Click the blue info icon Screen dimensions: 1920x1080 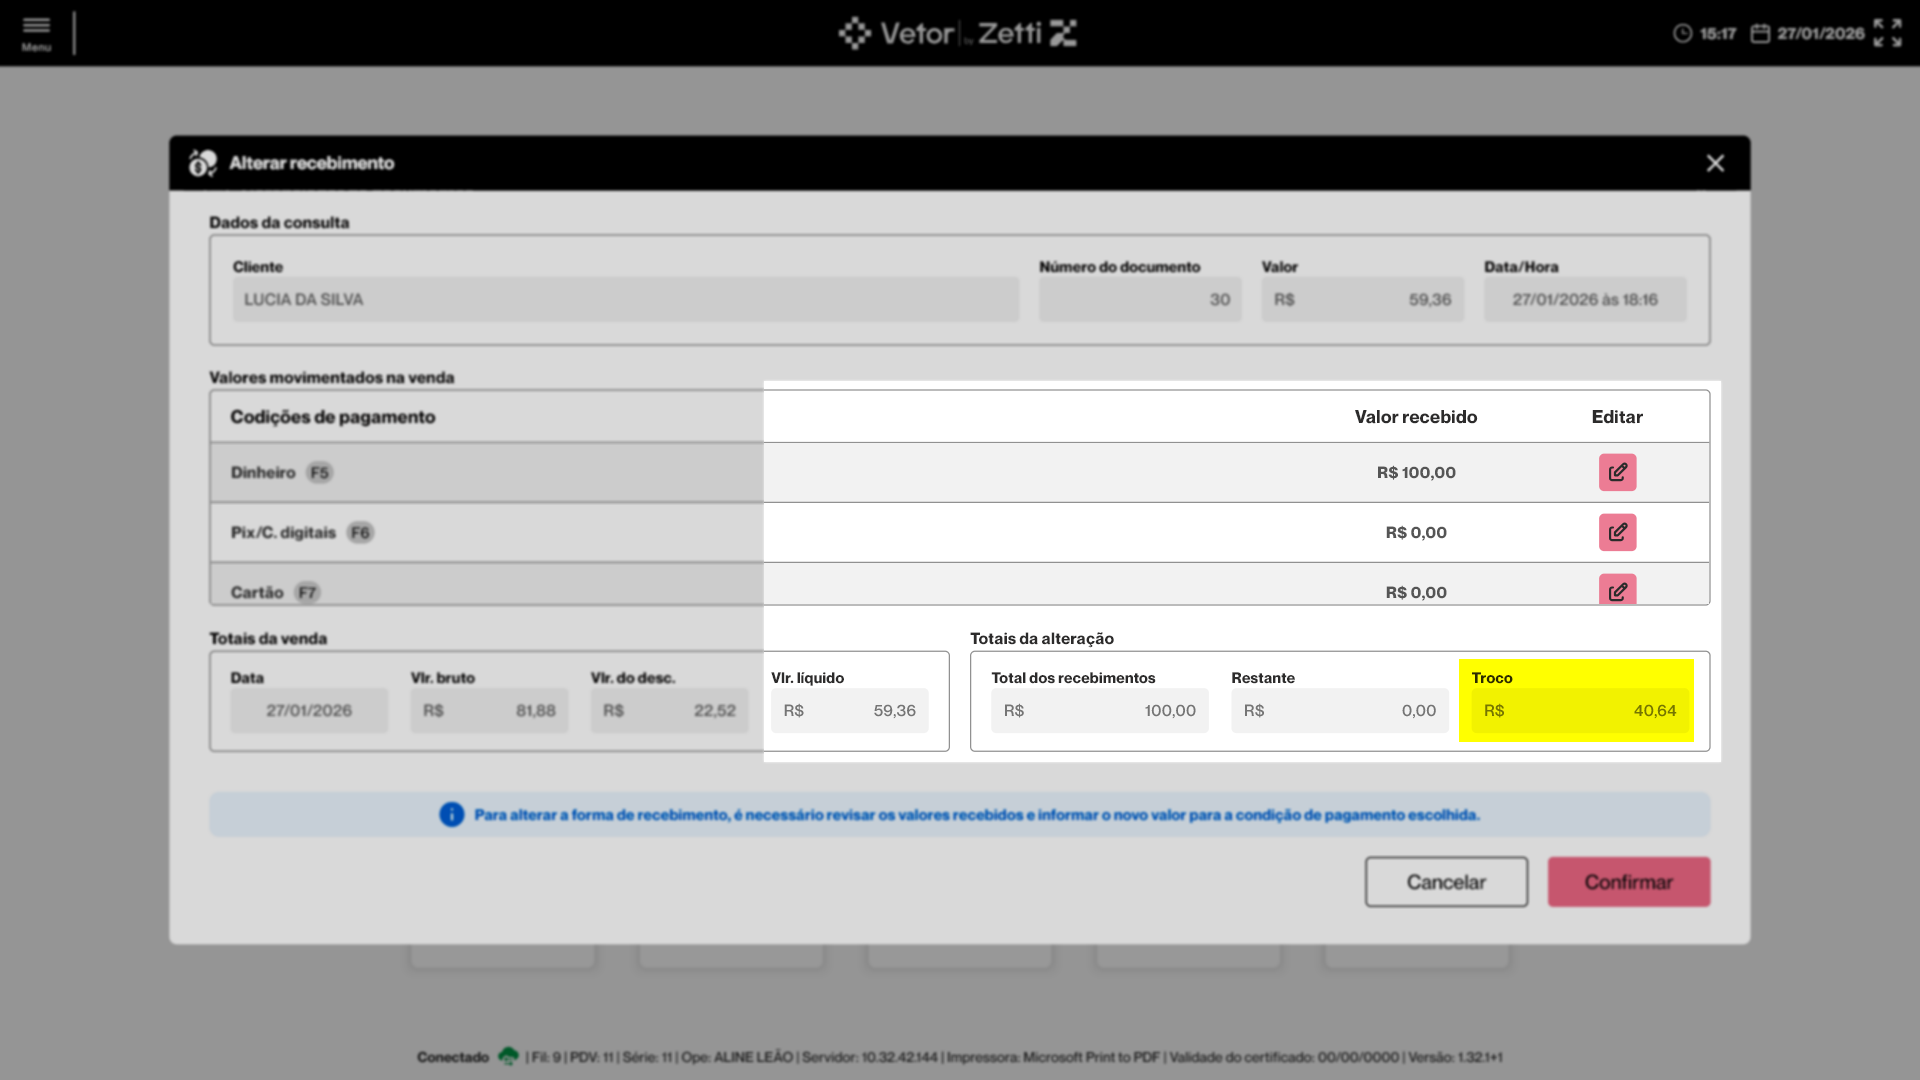coord(452,815)
